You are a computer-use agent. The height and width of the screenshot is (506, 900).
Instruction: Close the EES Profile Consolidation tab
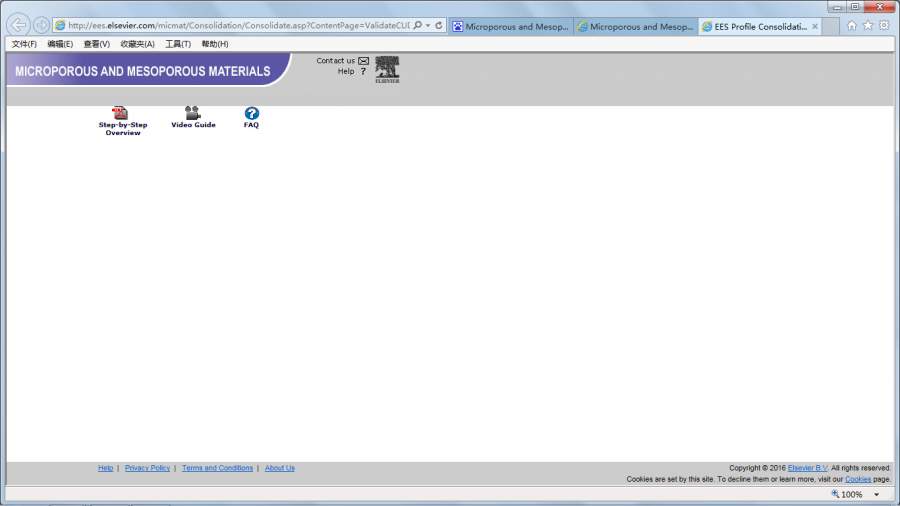point(814,26)
